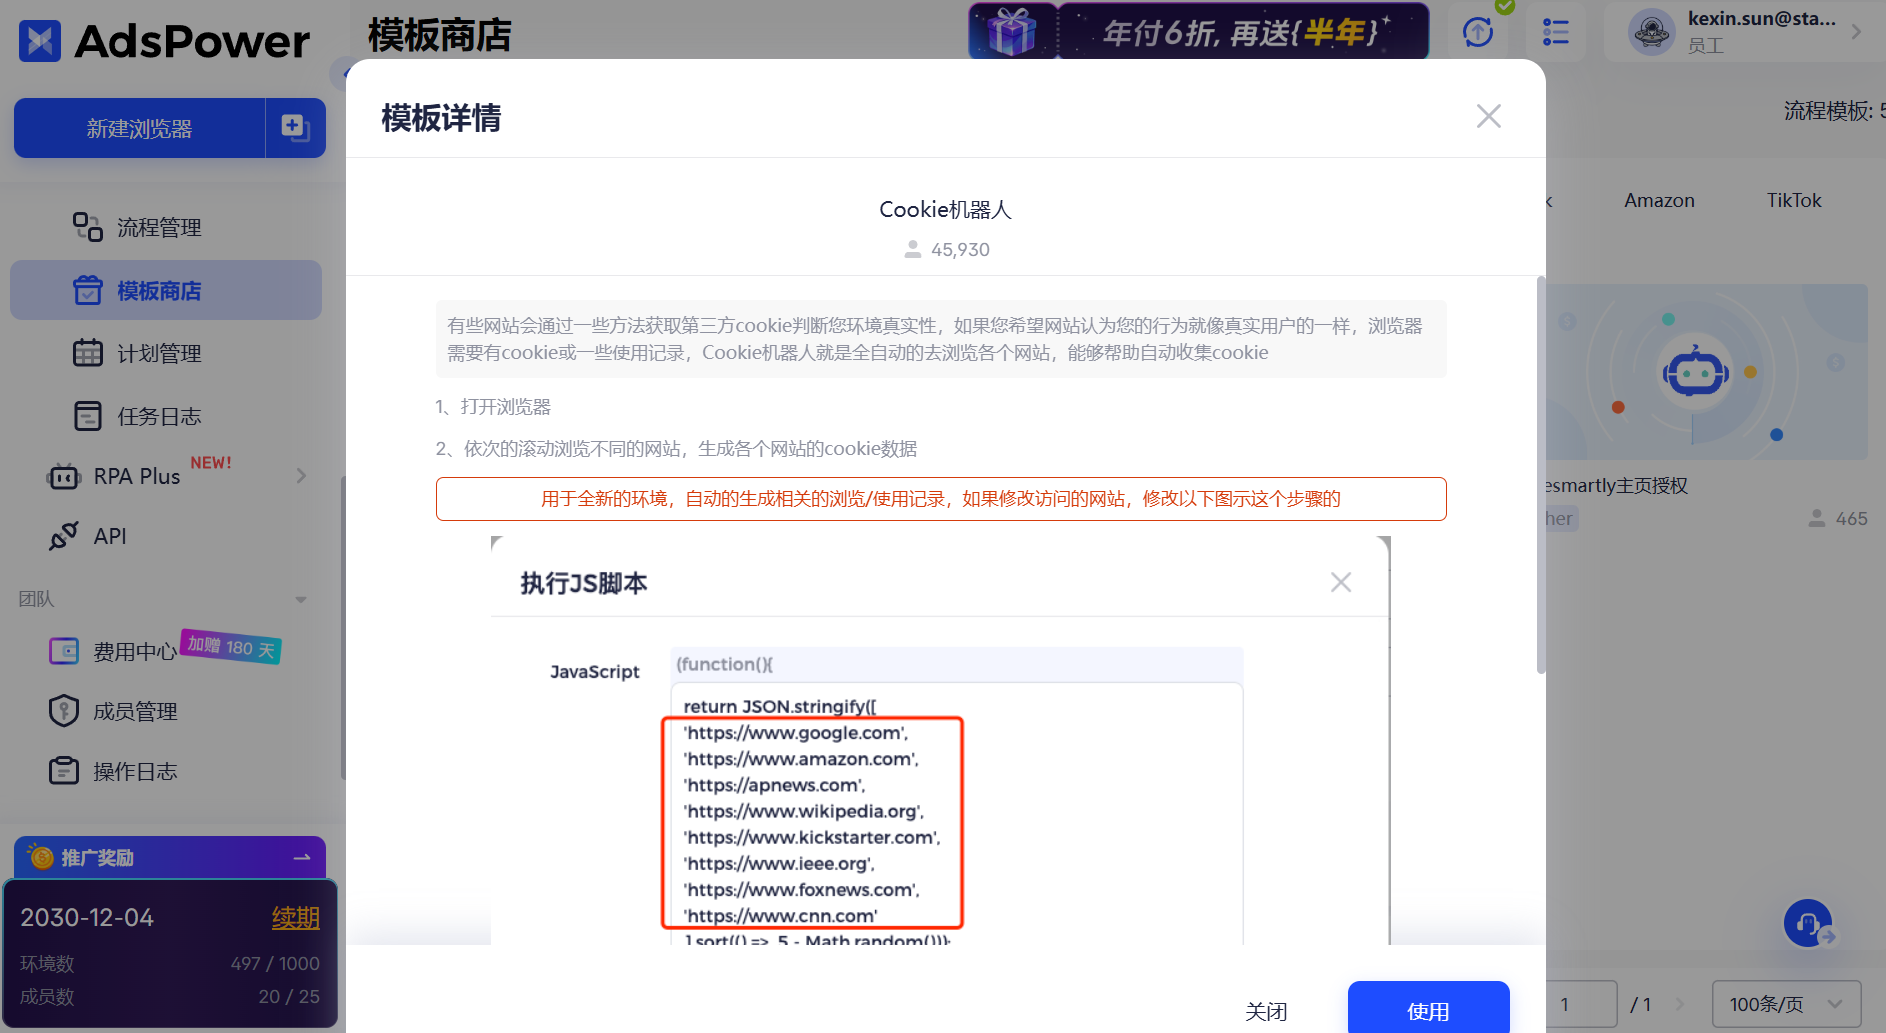Click the headset support icon bottom right
1886x1033 pixels.
coord(1808,923)
